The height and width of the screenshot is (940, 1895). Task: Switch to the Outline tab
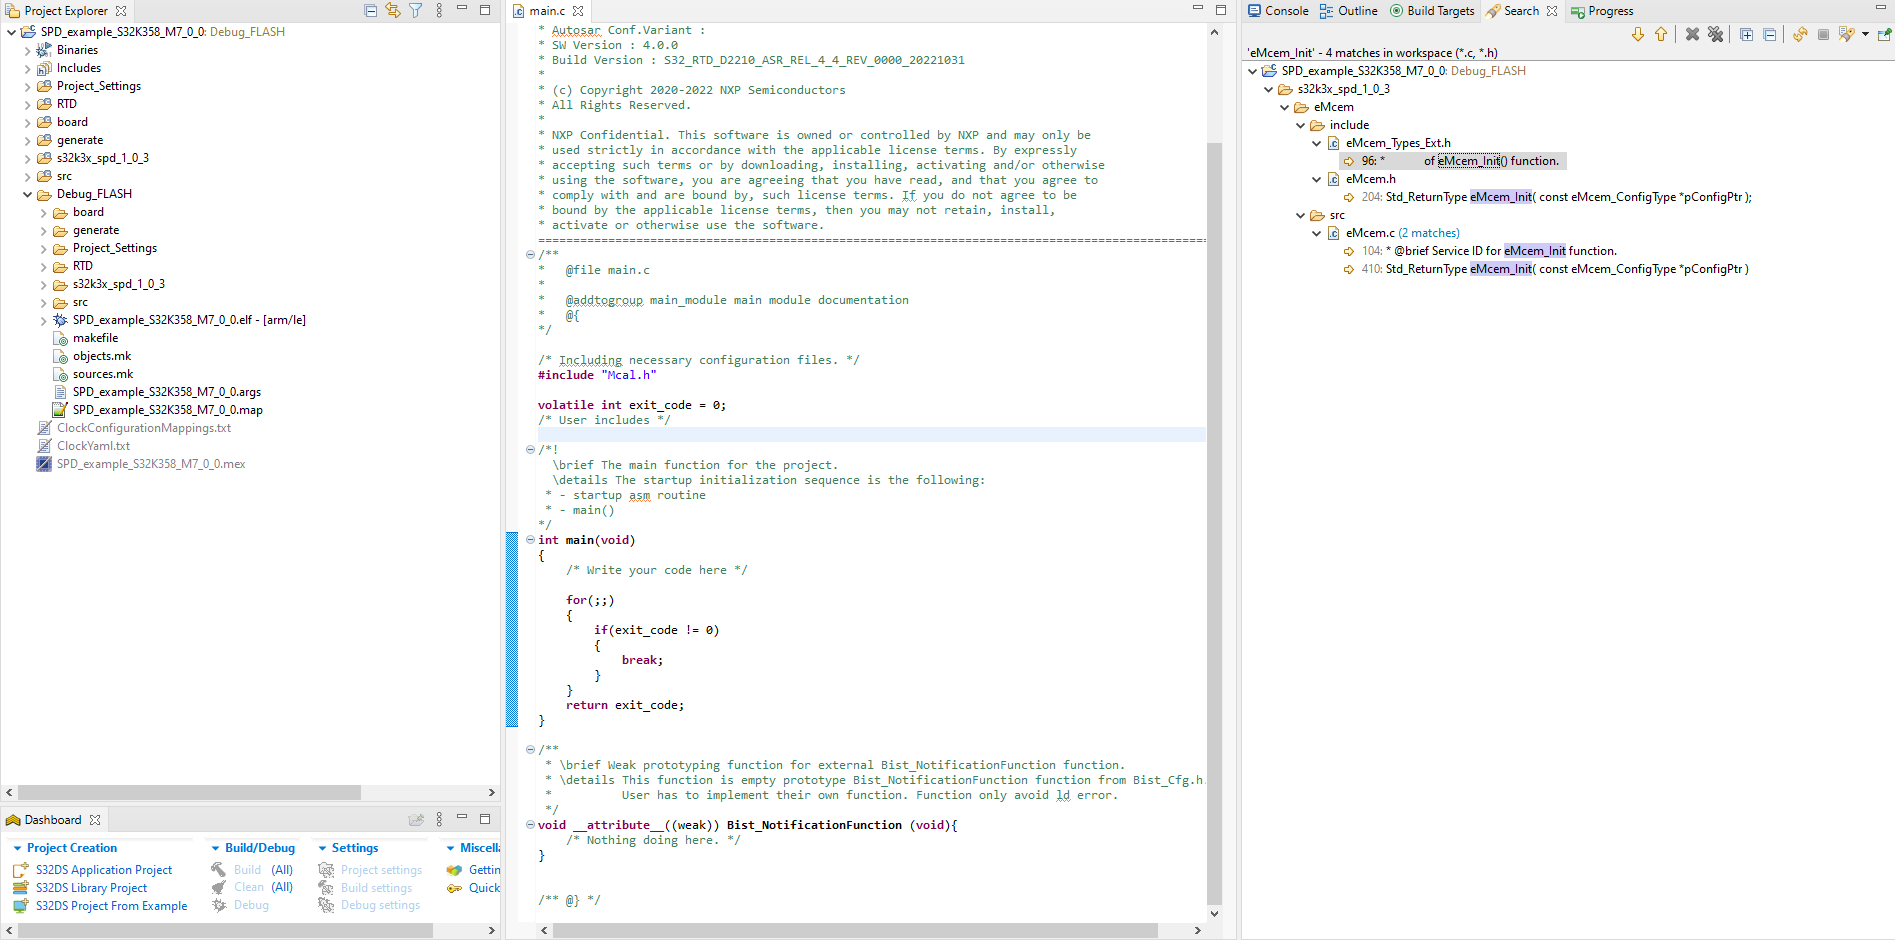(1348, 11)
